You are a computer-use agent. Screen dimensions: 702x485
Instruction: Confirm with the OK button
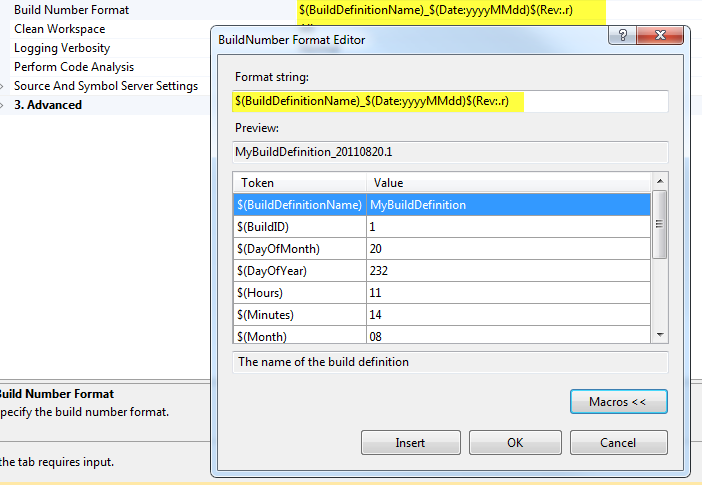pyautogui.click(x=515, y=442)
